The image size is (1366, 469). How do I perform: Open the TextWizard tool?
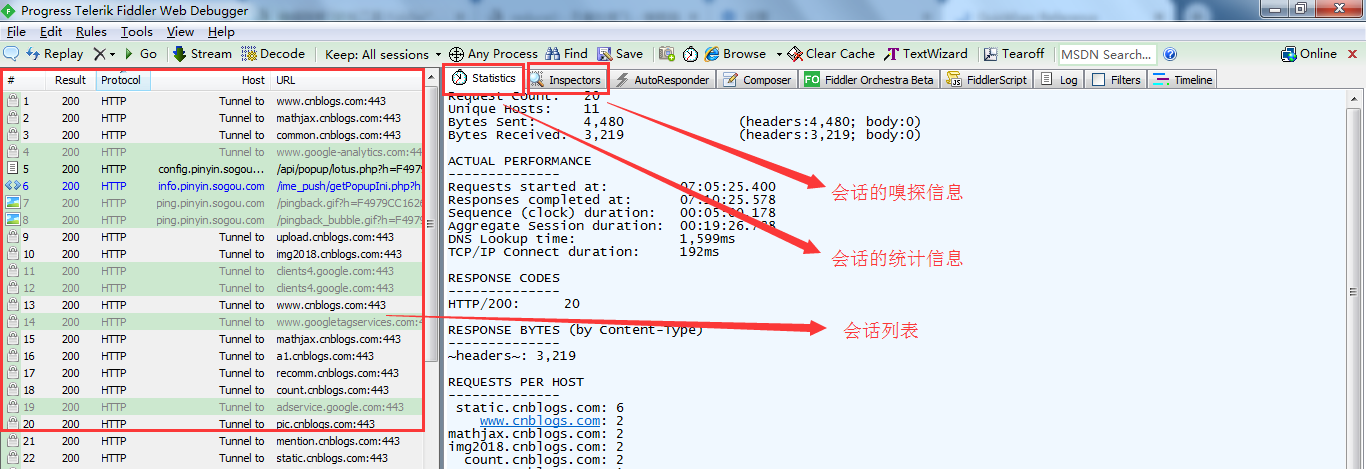click(926, 54)
